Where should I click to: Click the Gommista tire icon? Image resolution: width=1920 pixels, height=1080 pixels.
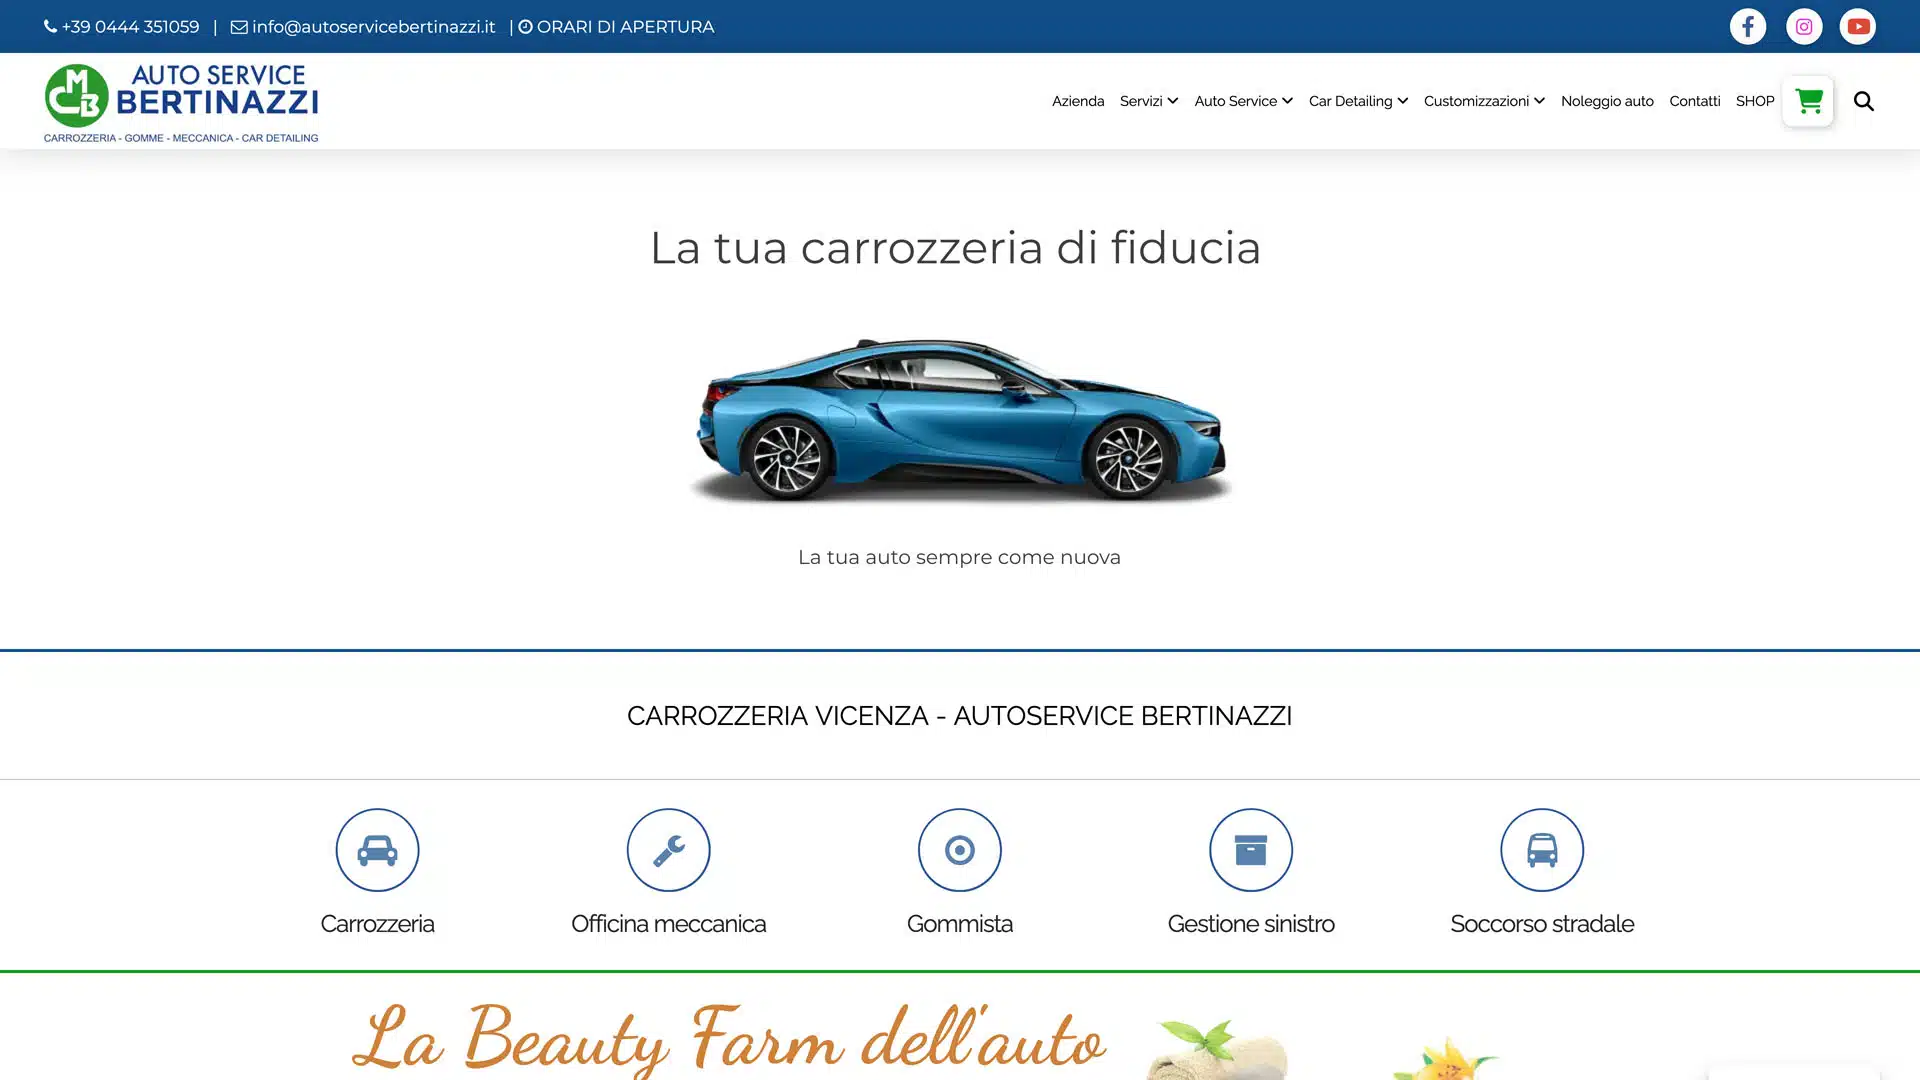click(960, 850)
